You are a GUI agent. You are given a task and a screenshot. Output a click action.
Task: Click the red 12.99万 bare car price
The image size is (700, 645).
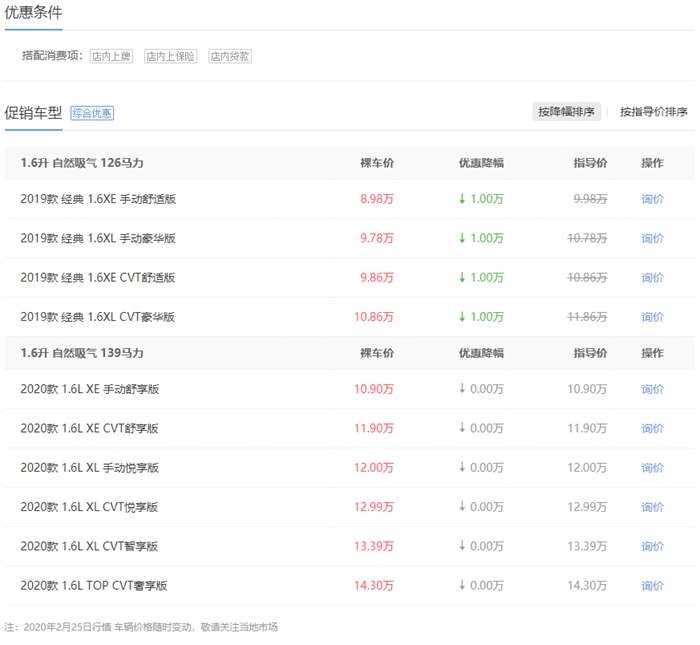point(374,507)
